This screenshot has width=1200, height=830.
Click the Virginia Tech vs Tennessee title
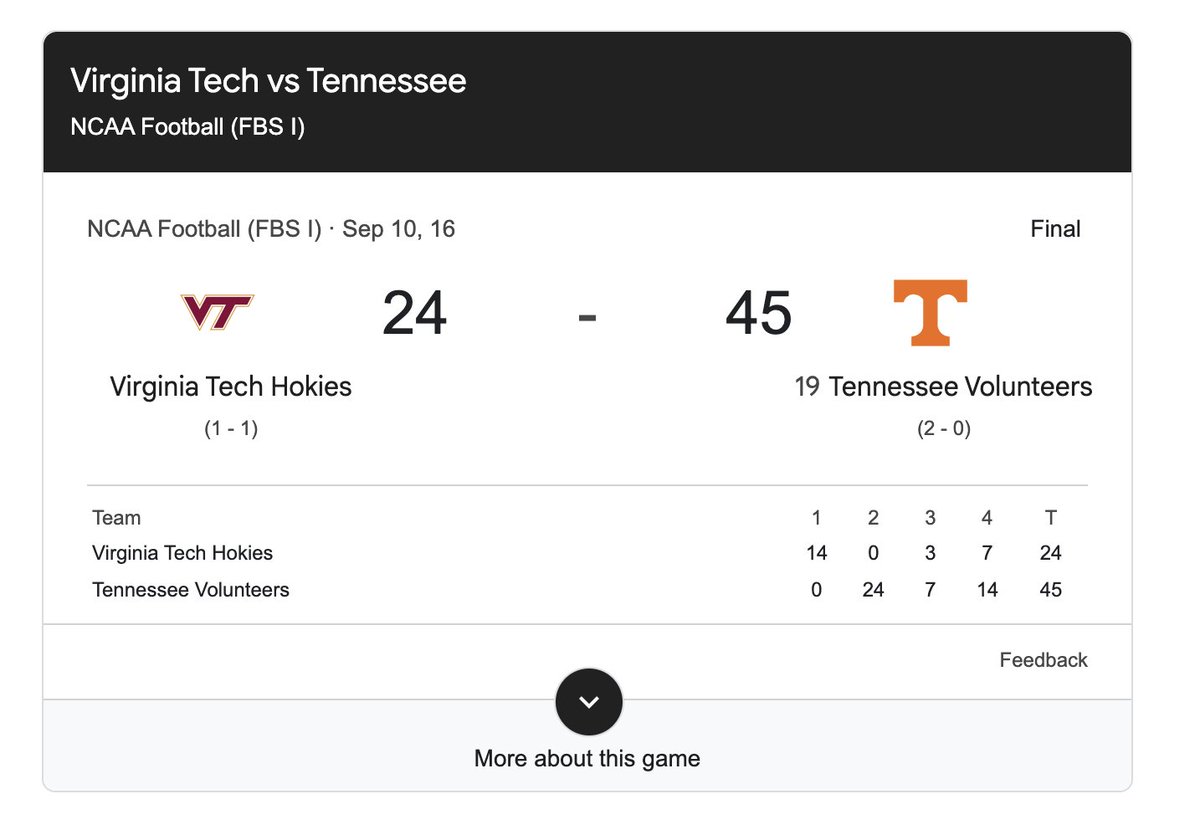pyautogui.click(x=268, y=81)
